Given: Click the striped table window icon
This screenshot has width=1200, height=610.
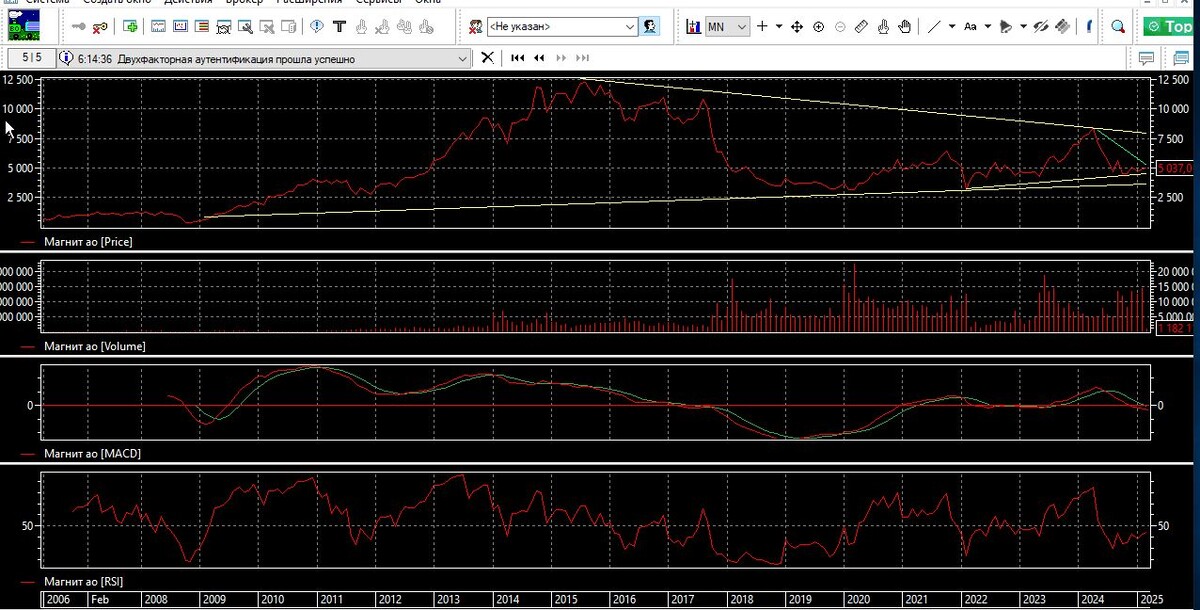Looking at the screenshot, I should (x=202, y=27).
